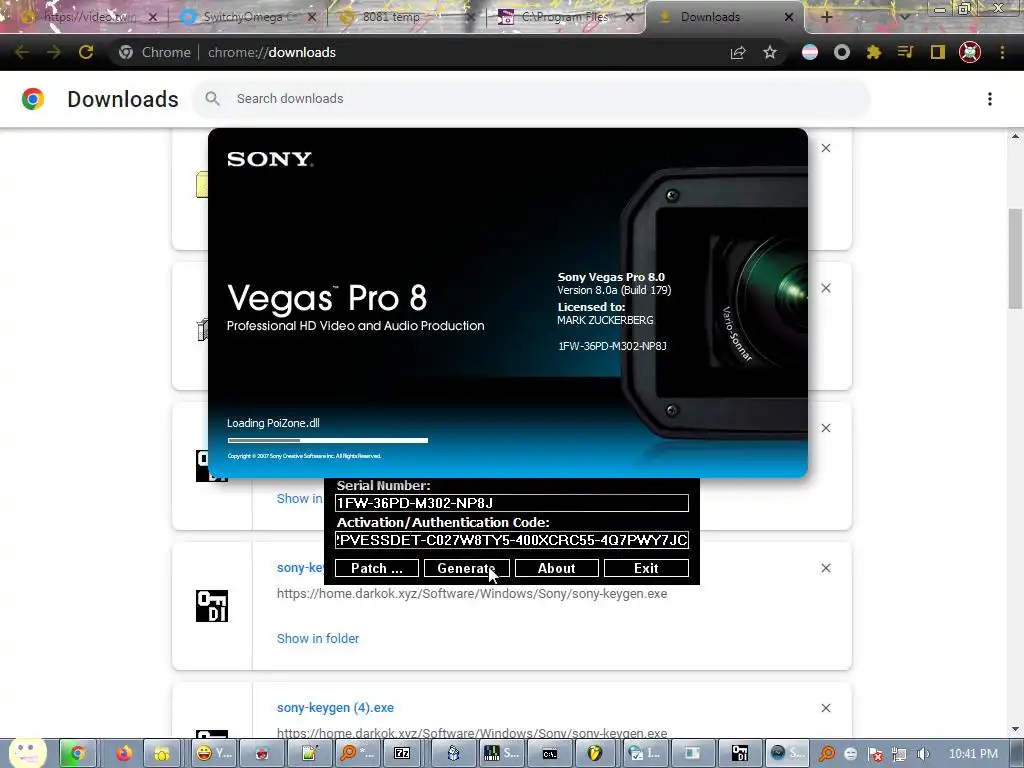Open the media control playlist icon
Screen dimensions: 1024x768
click(x=905, y=52)
